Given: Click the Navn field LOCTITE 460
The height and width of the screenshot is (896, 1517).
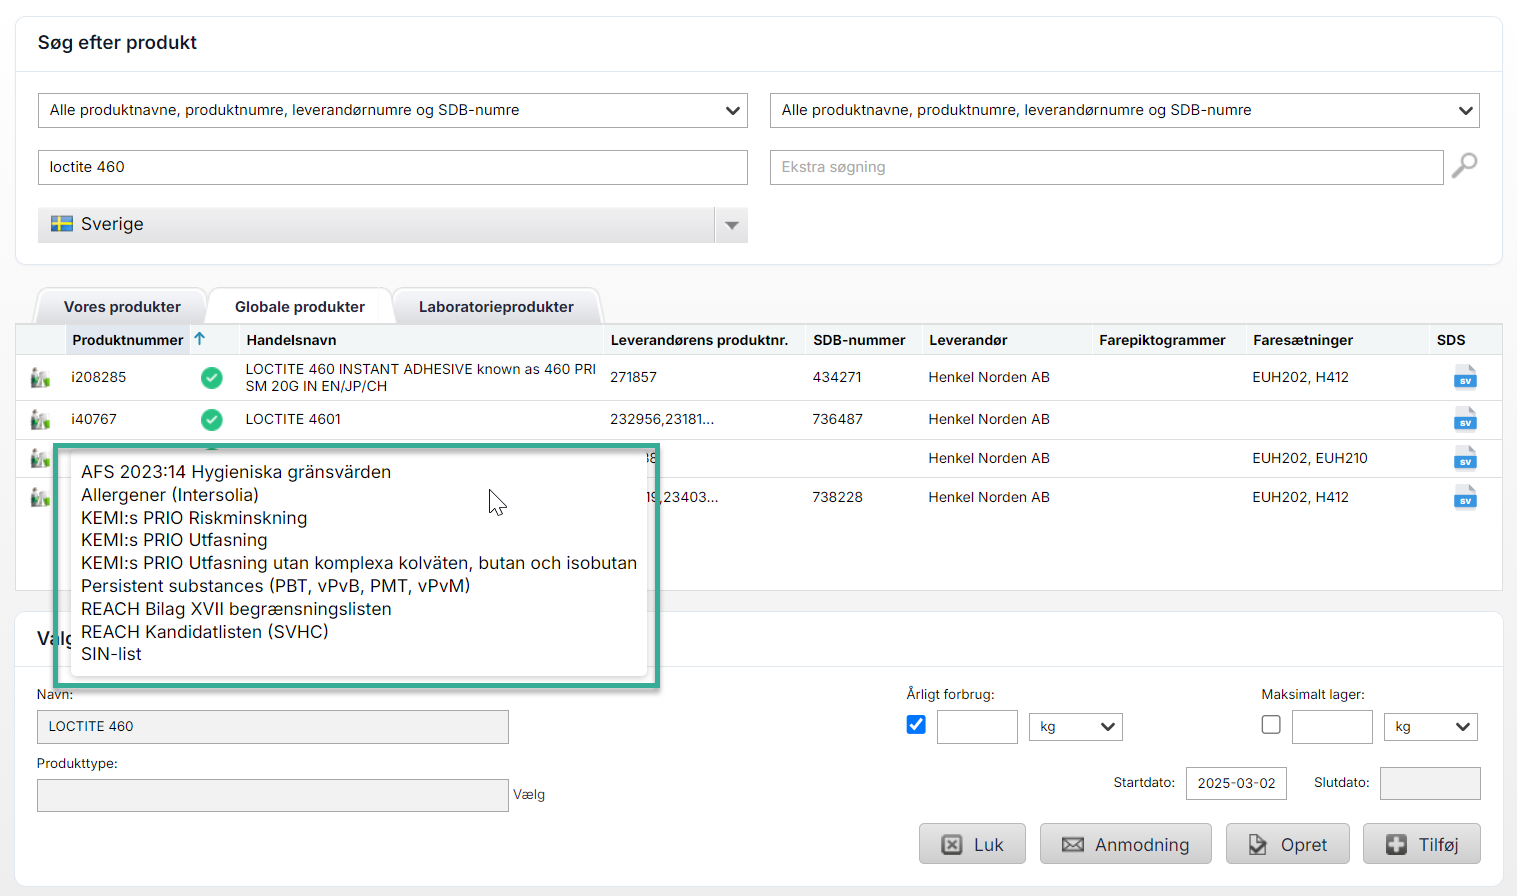Looking at the screenshot, I should pos(273,727).
